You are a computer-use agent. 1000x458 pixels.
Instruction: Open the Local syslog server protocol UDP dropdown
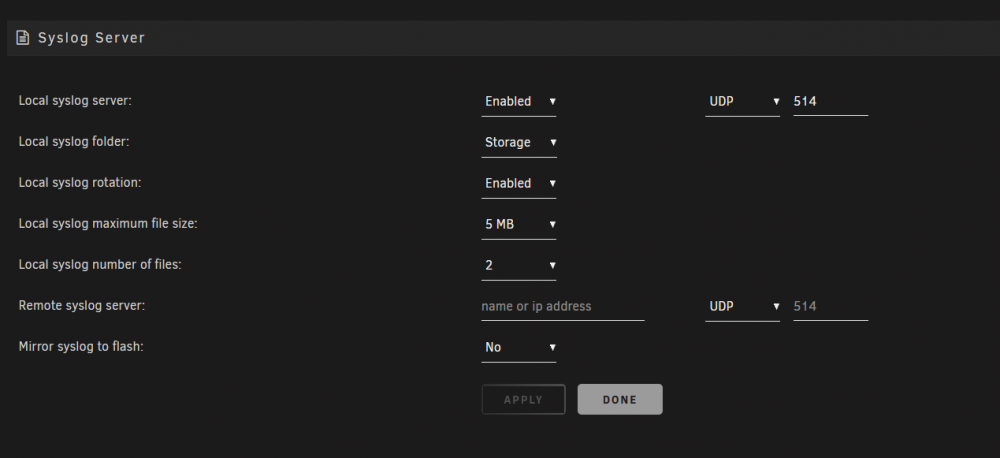tap(742, 101)
